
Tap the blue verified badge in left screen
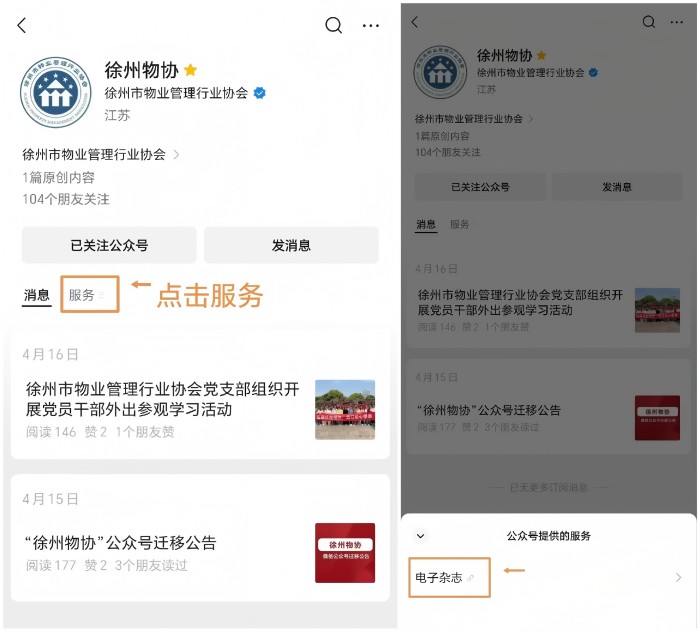(259, 93)
